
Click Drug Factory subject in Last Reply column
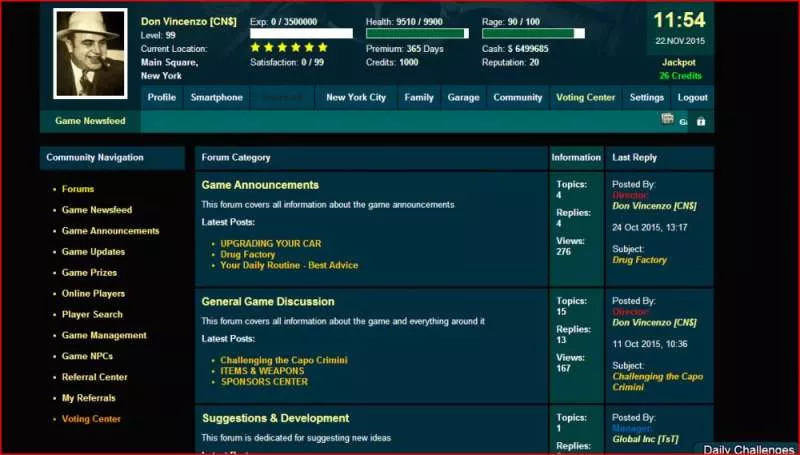coord(640,260)
